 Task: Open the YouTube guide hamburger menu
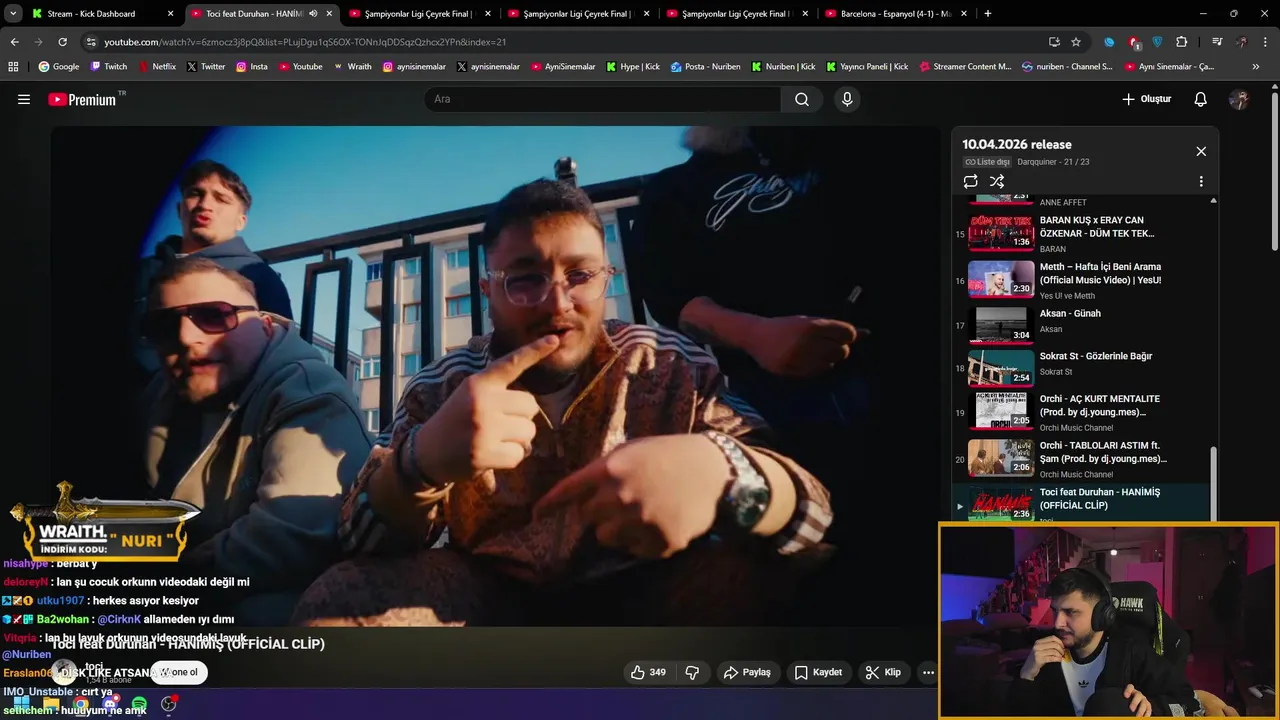[24, 99]
